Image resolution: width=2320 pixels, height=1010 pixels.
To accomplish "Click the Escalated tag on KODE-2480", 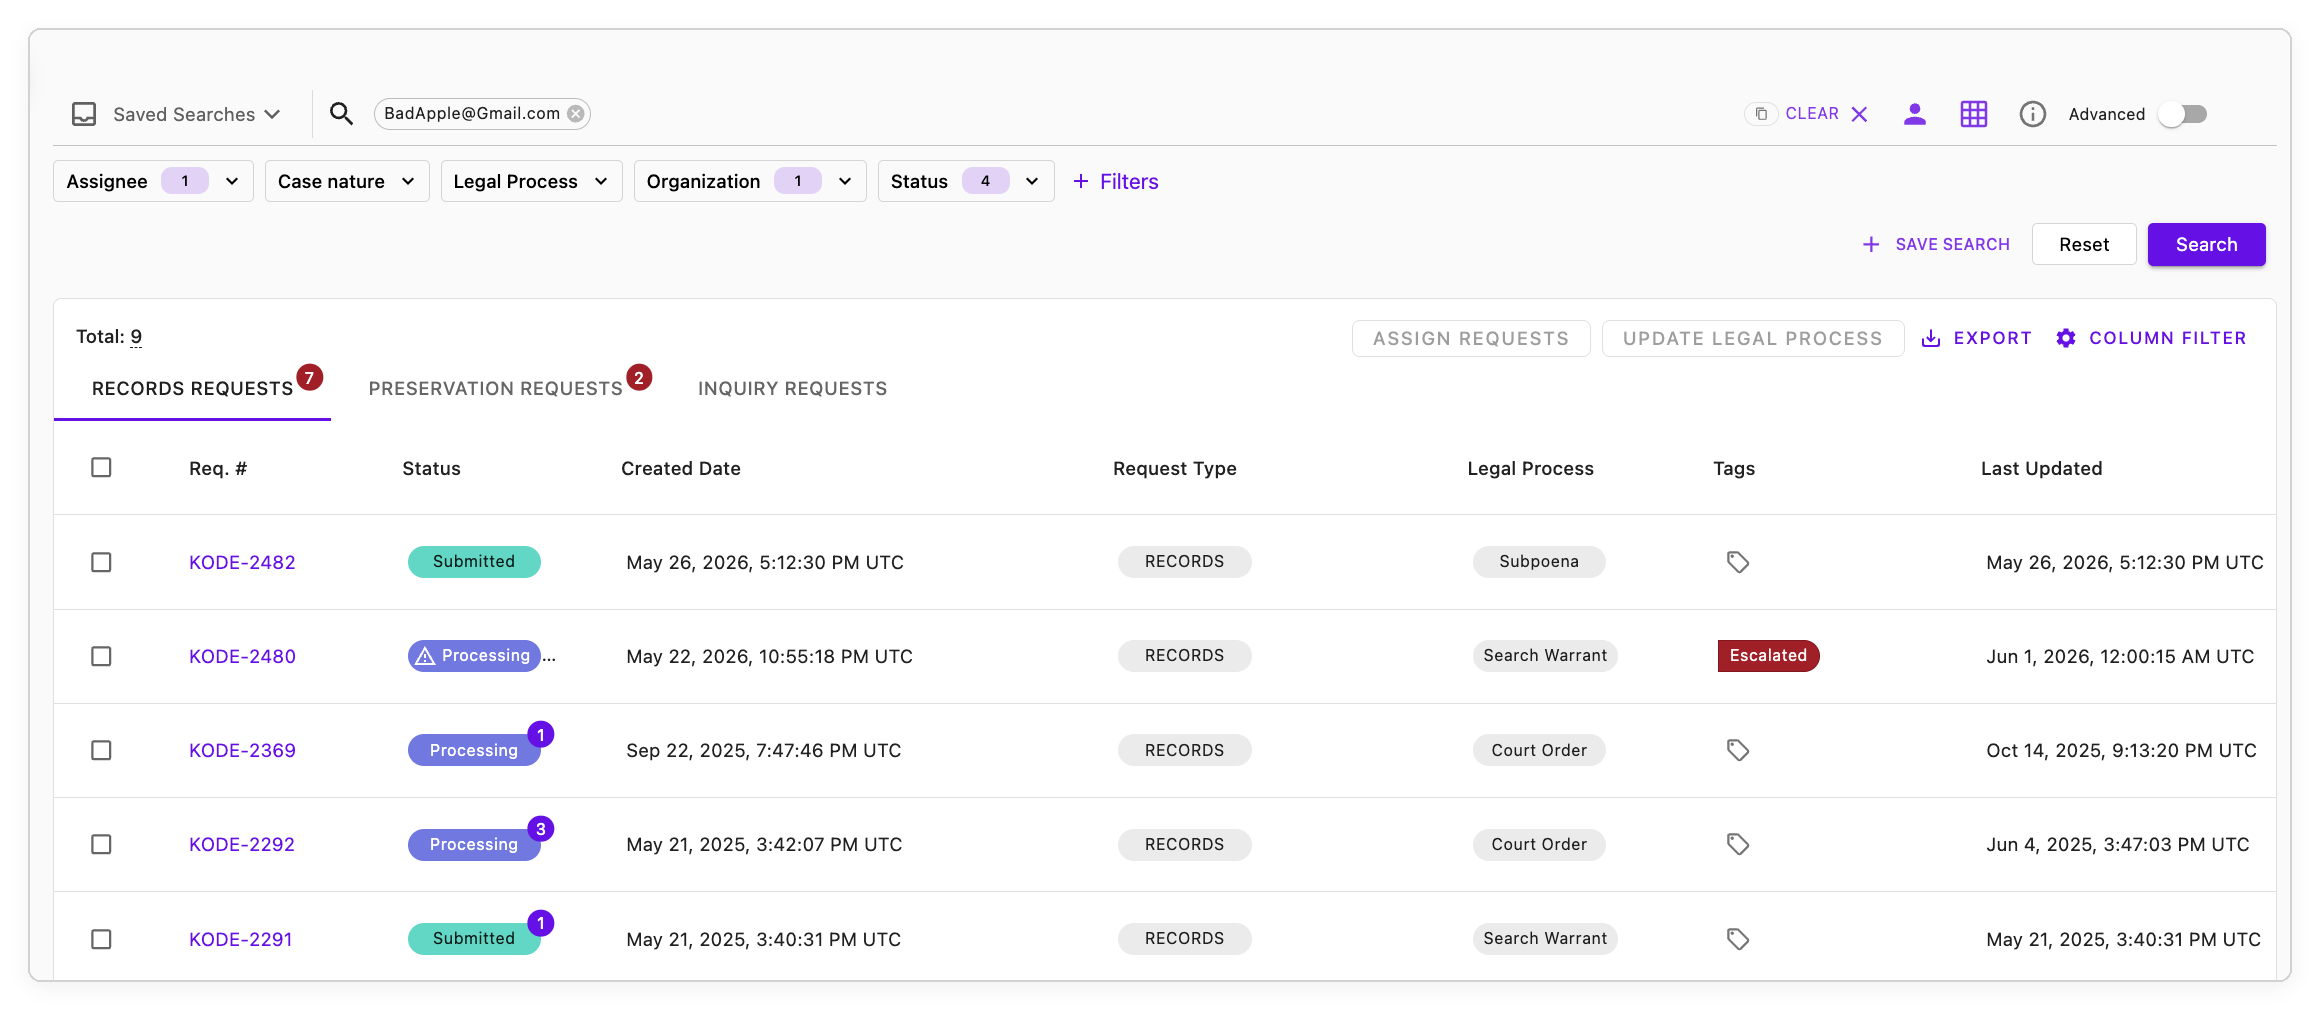I will coord(1768,656).
